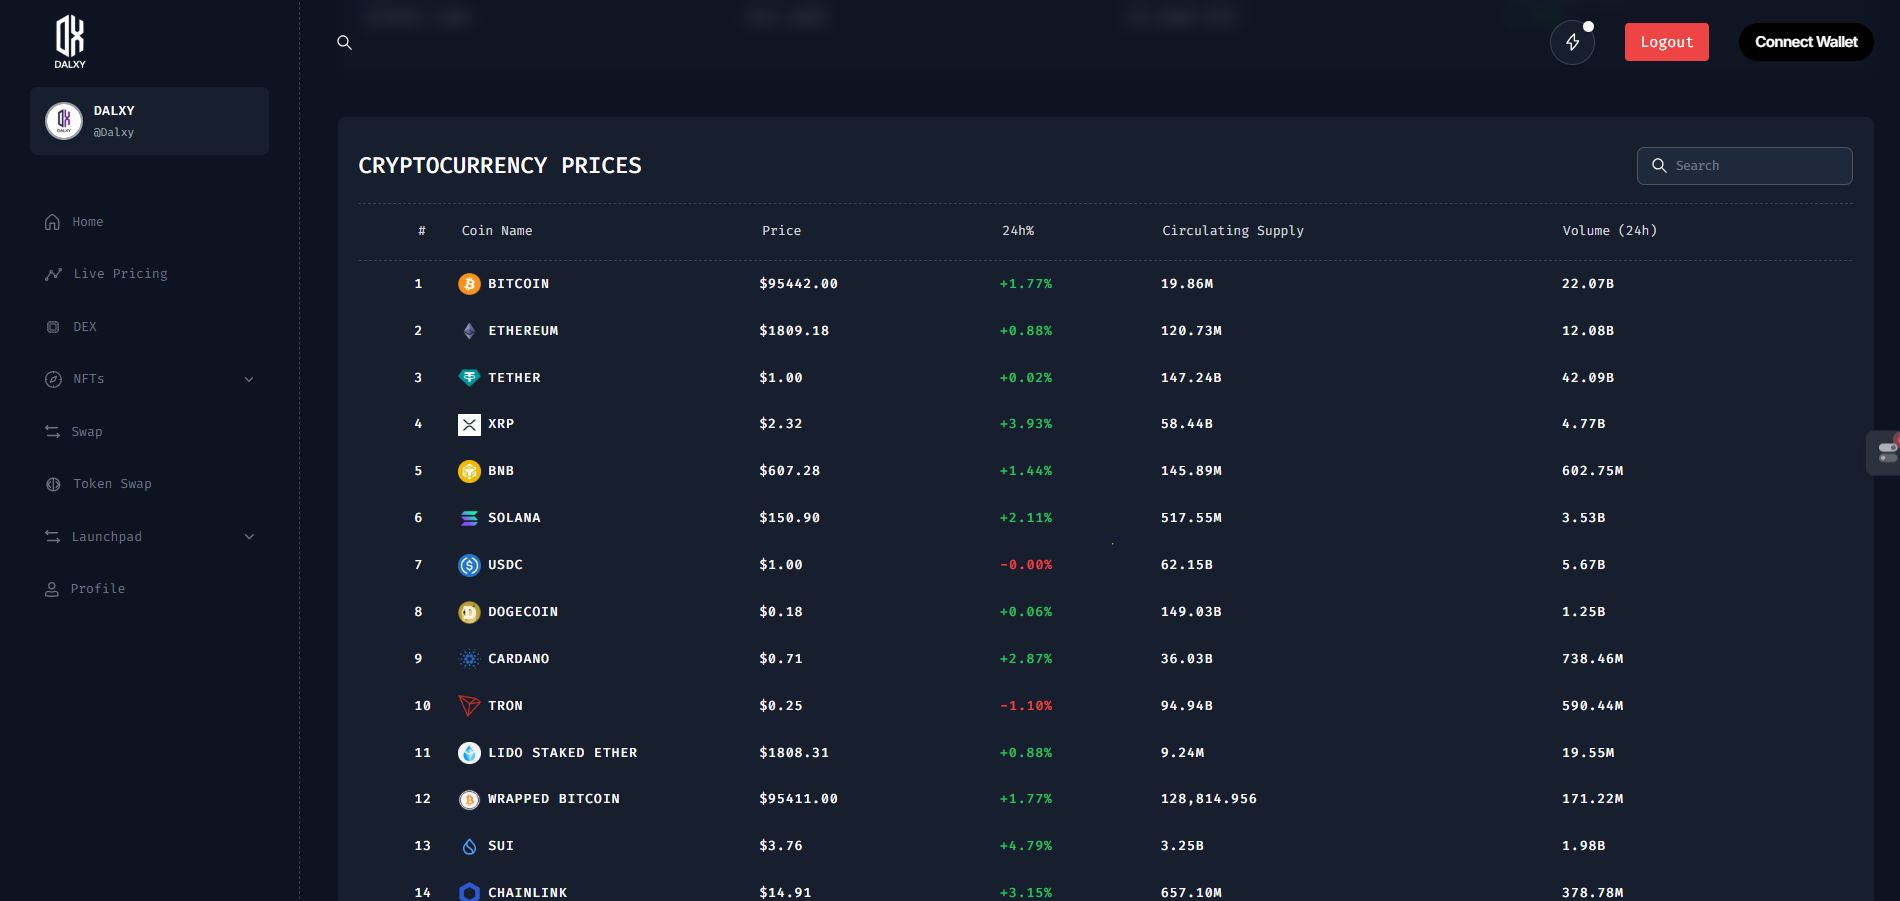Open Profile in the sidebar
Image resolution: width=1900 pixels, height=901 pixels.
click(x=98, y=589)
